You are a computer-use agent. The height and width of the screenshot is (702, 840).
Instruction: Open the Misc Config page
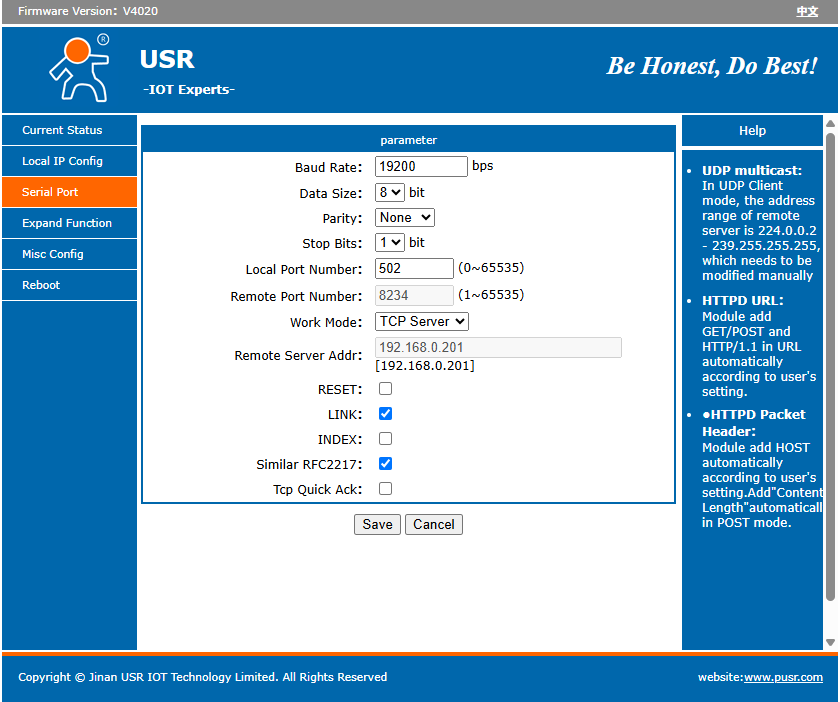[x=69, y=255]
